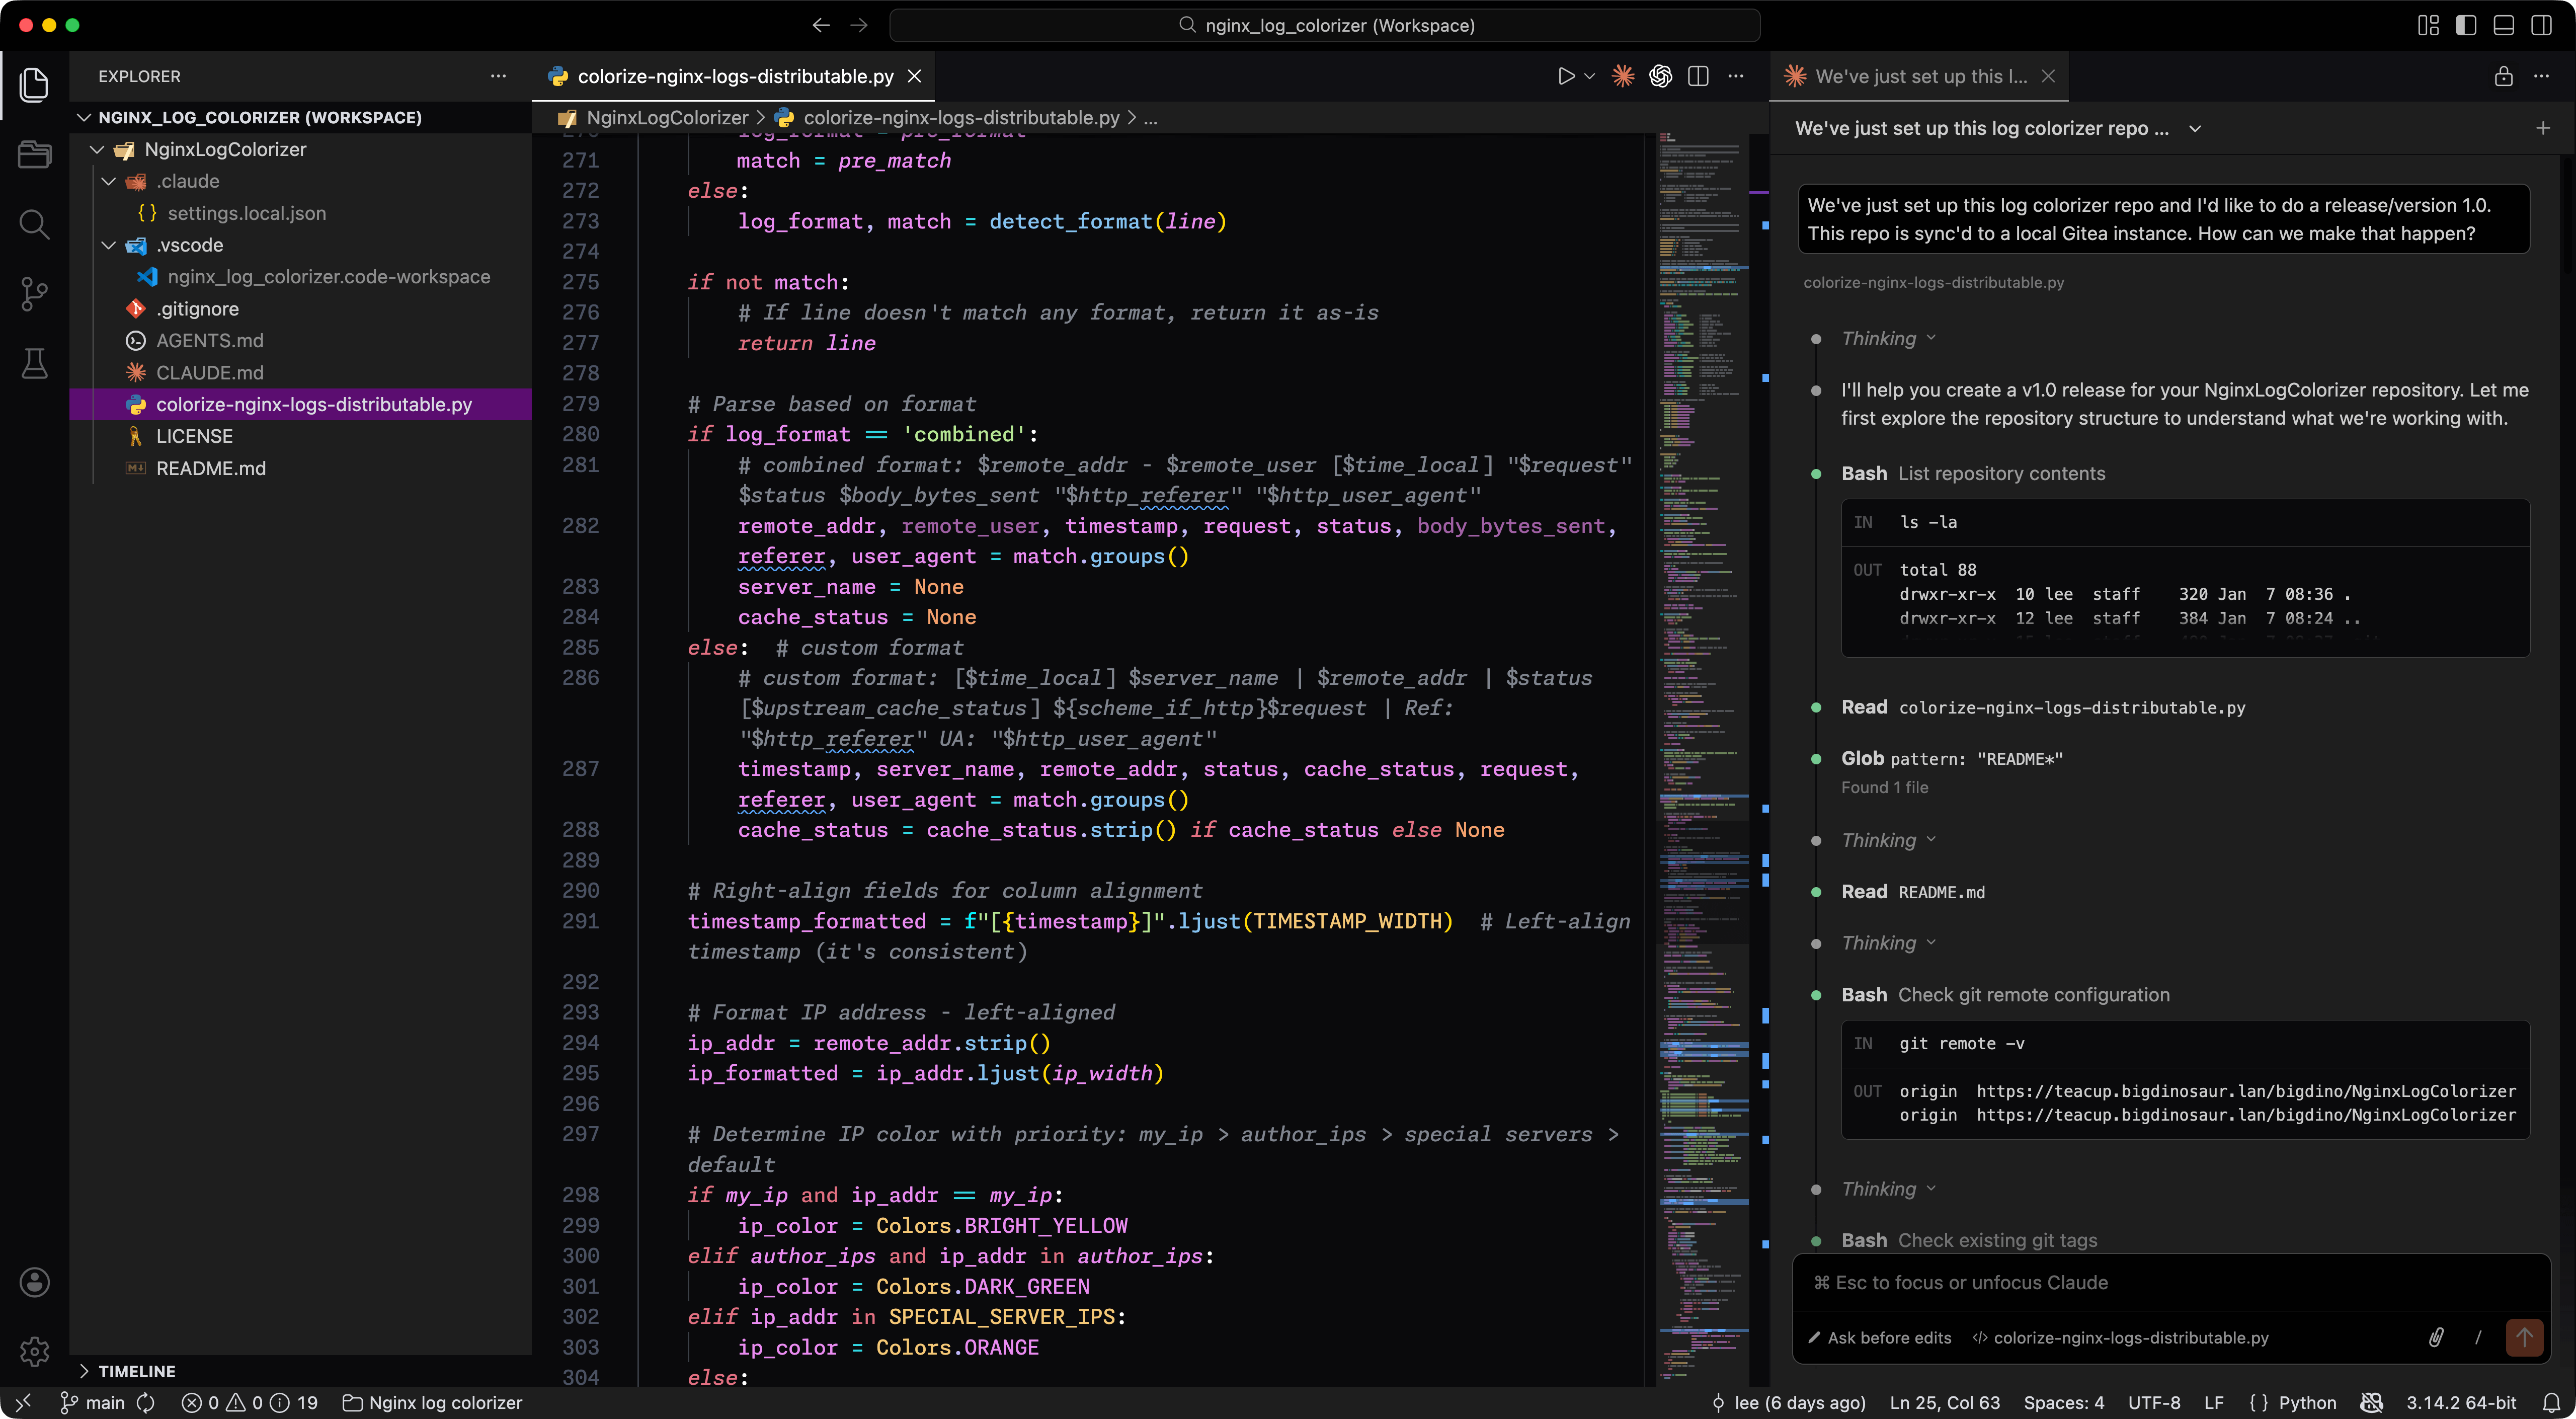
Task: Collapse the .claude folder
Action: [109, 181]
